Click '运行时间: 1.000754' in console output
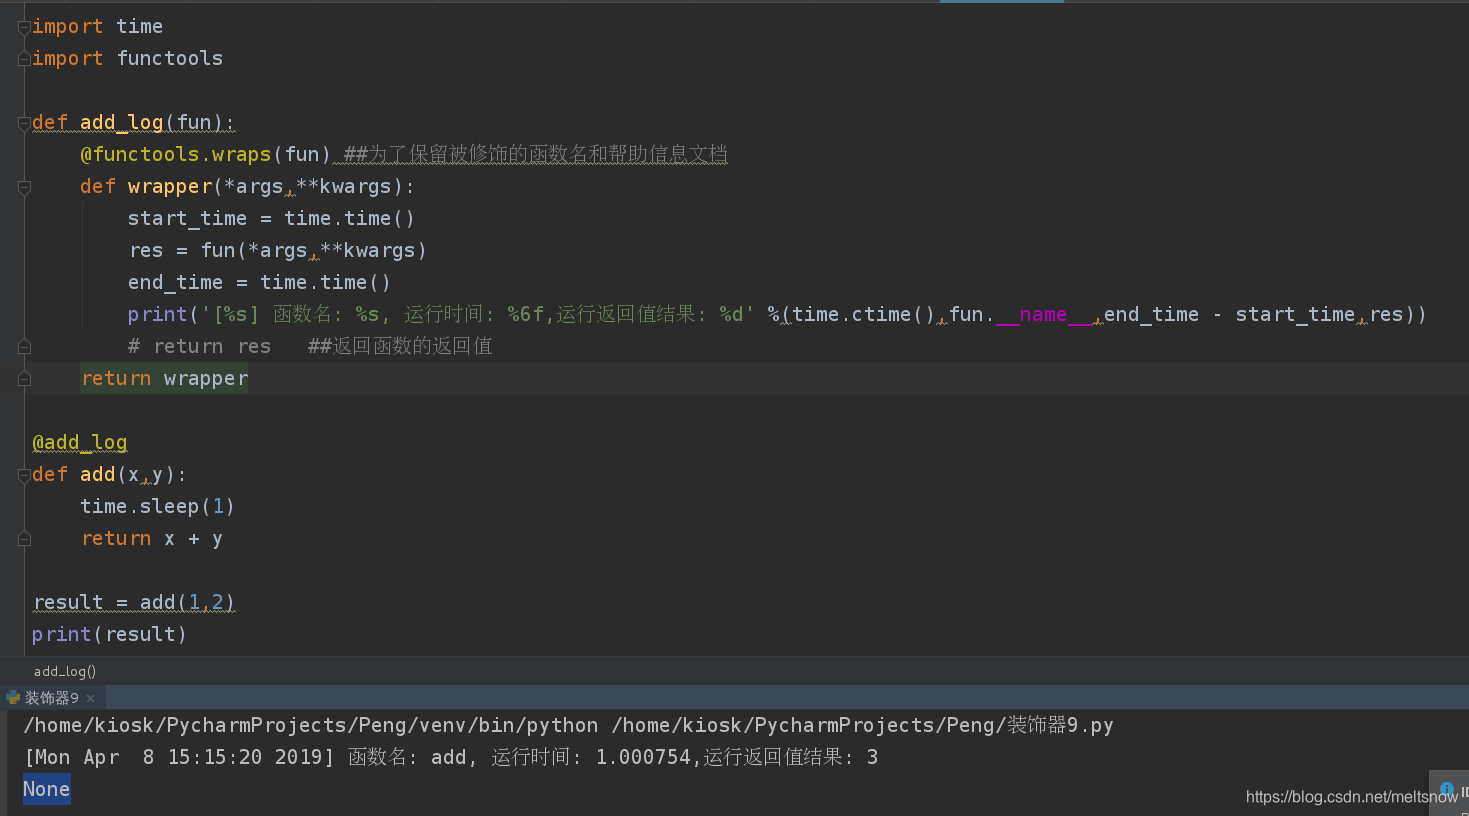 [591, 757]
